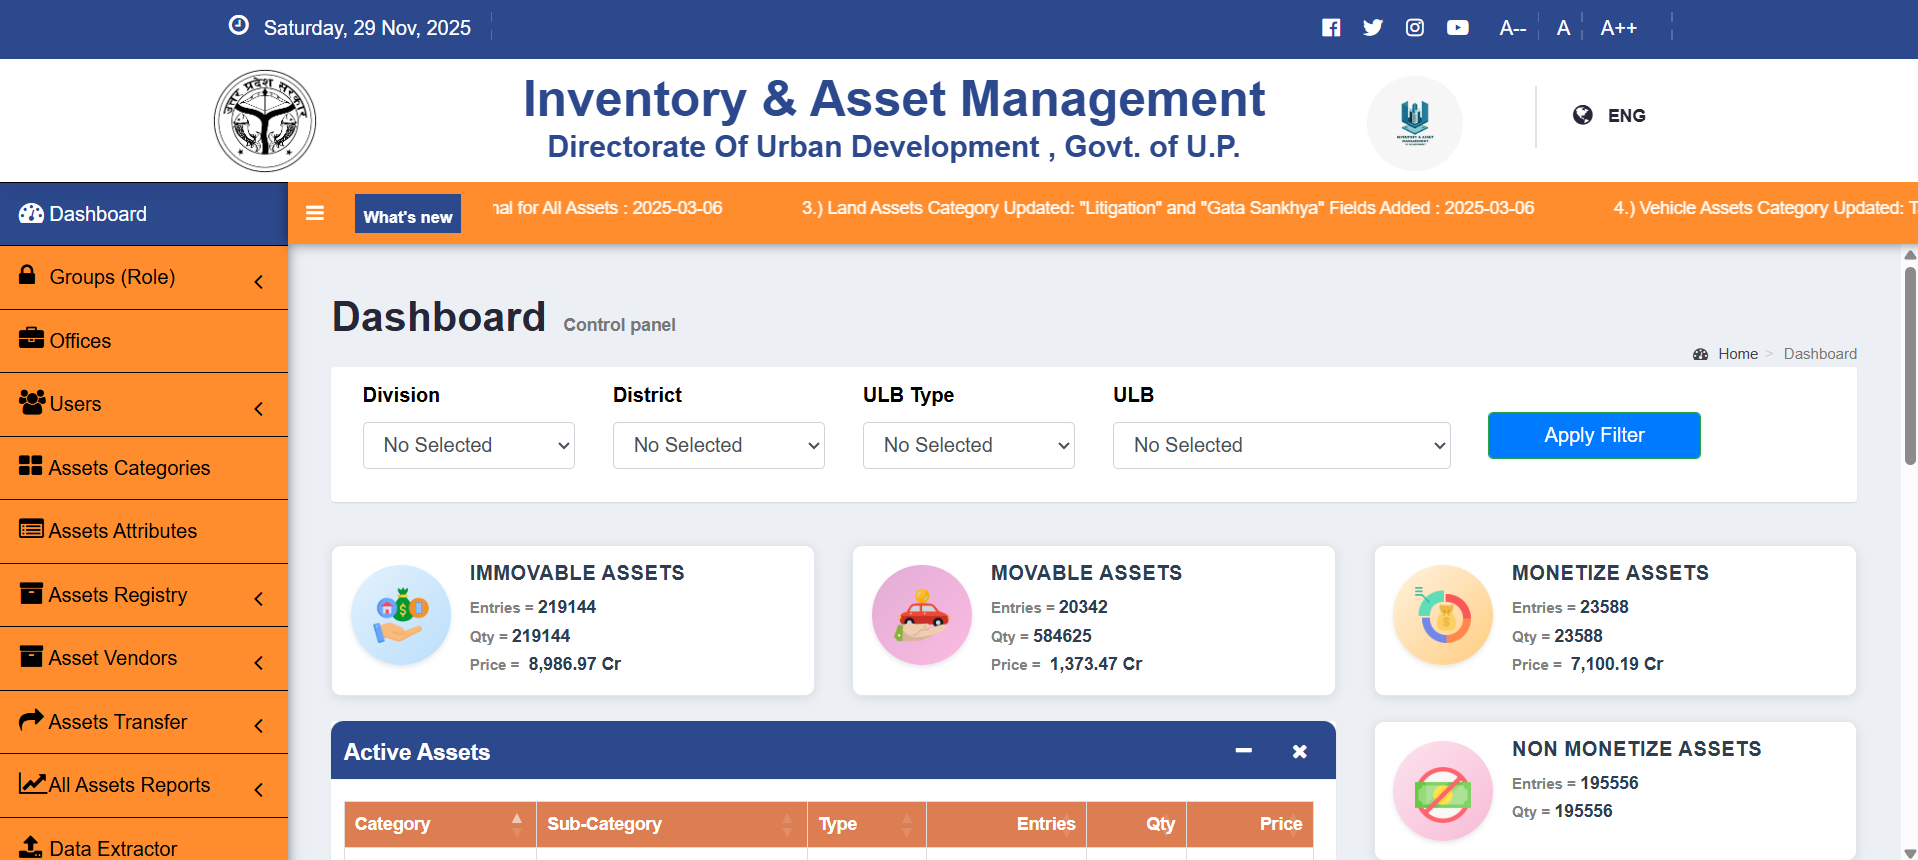Open the Division dropdown

[468, 445]
